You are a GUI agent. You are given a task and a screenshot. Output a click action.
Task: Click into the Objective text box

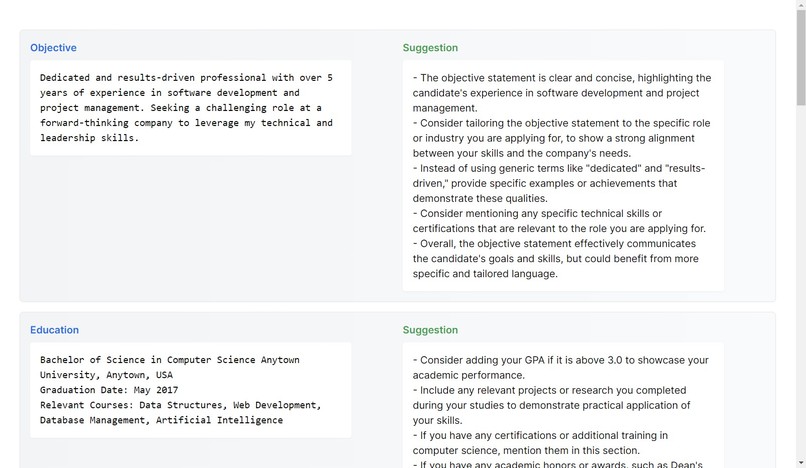point(191,108)
